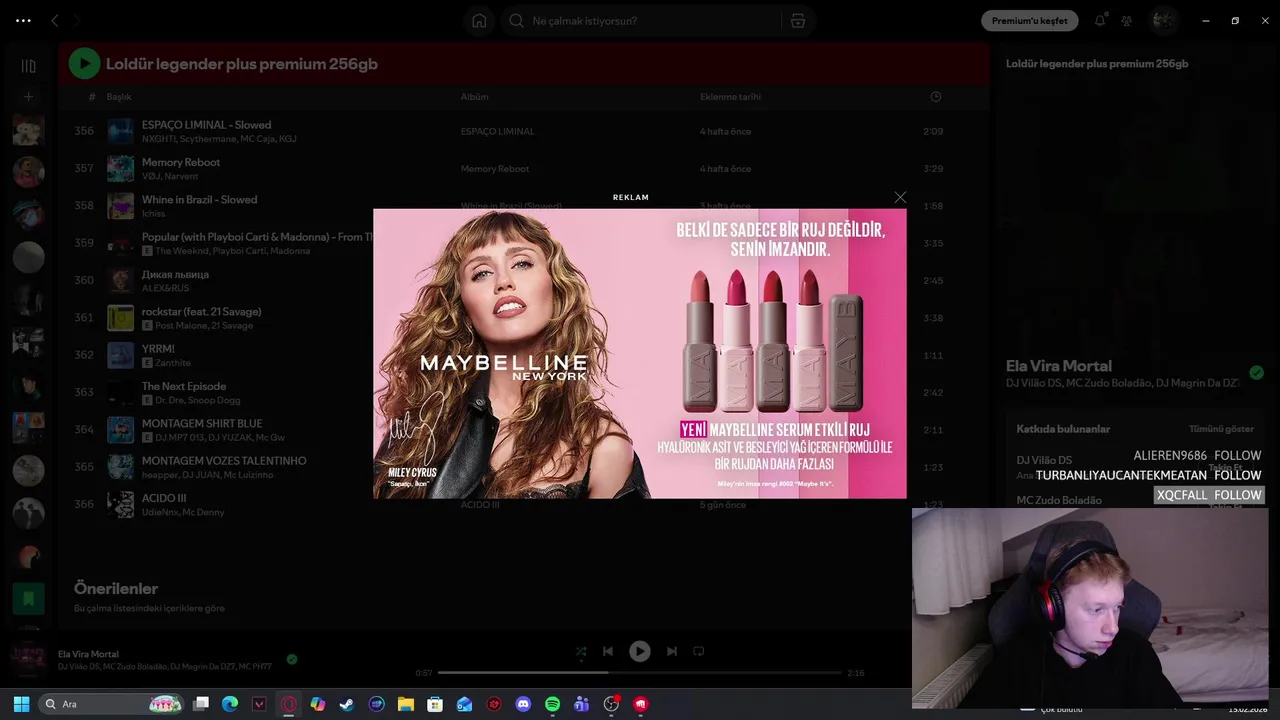
Task: Open 'Ela Vira Mortal' in now playing bar
Action: [88, 654]
